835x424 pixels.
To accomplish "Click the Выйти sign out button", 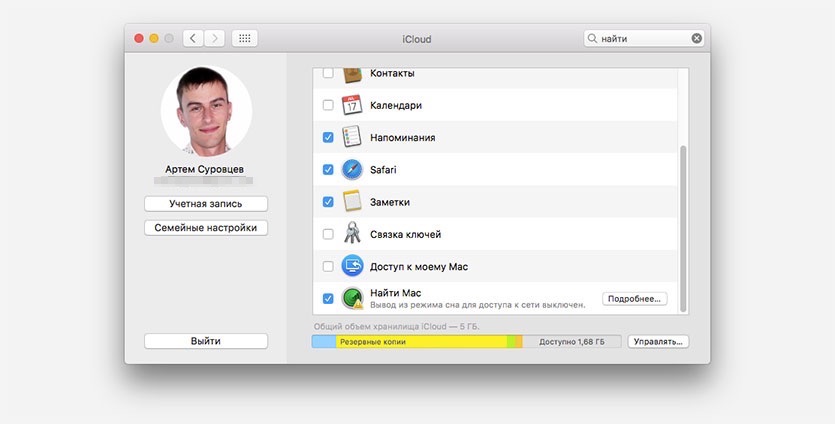I will (206, 341).
